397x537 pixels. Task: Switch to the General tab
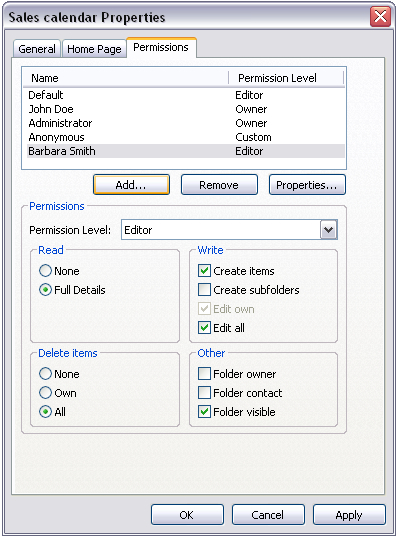tap(37, 49)
